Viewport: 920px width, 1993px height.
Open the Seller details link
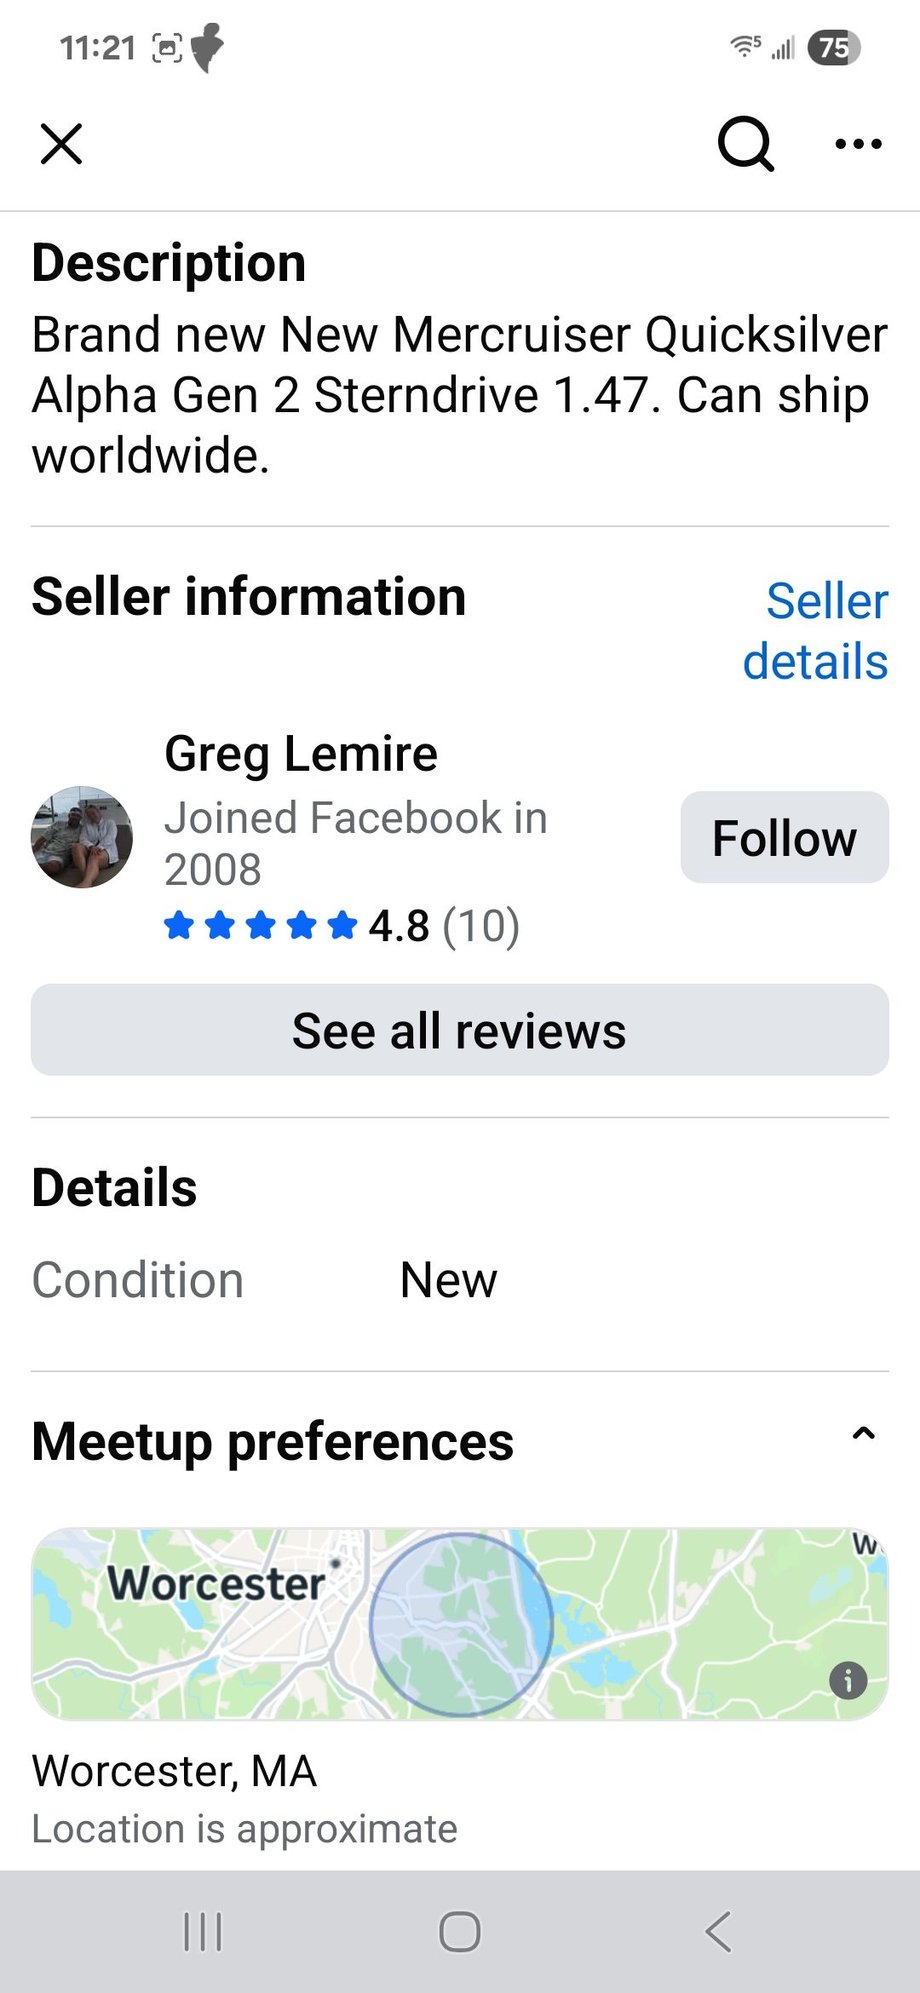[815, 631]
